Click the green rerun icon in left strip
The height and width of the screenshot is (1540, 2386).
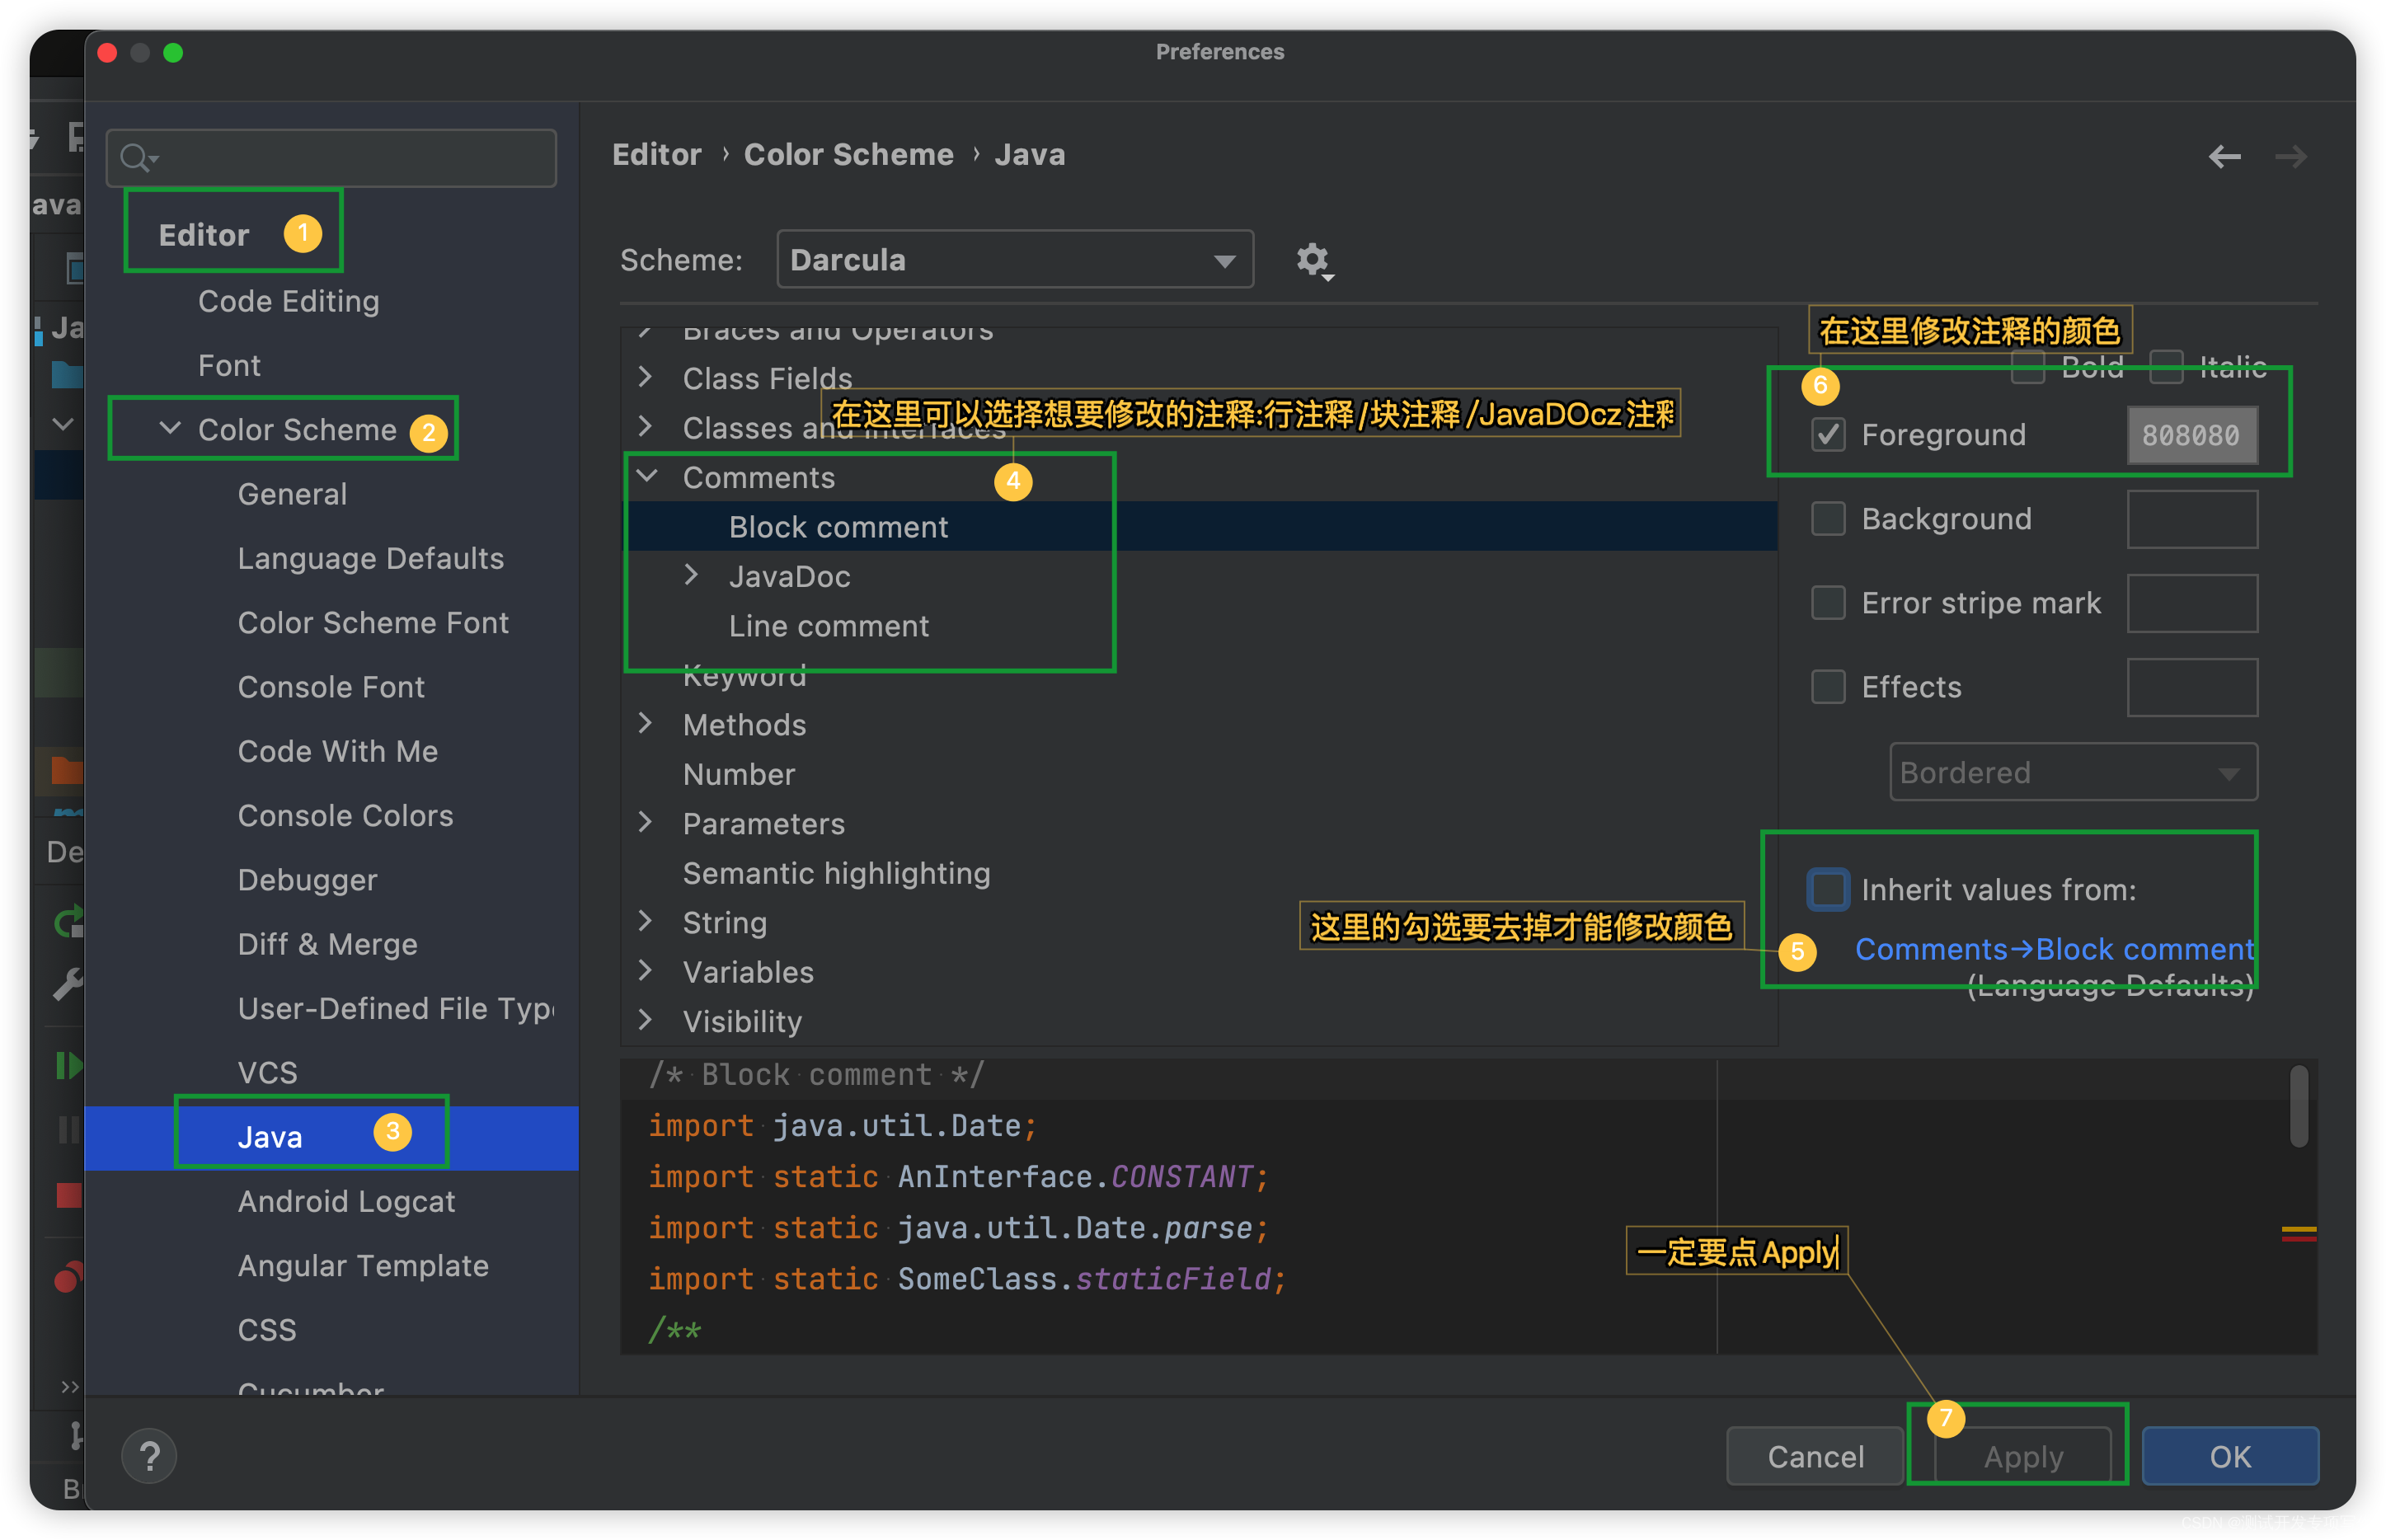point(68,921)
